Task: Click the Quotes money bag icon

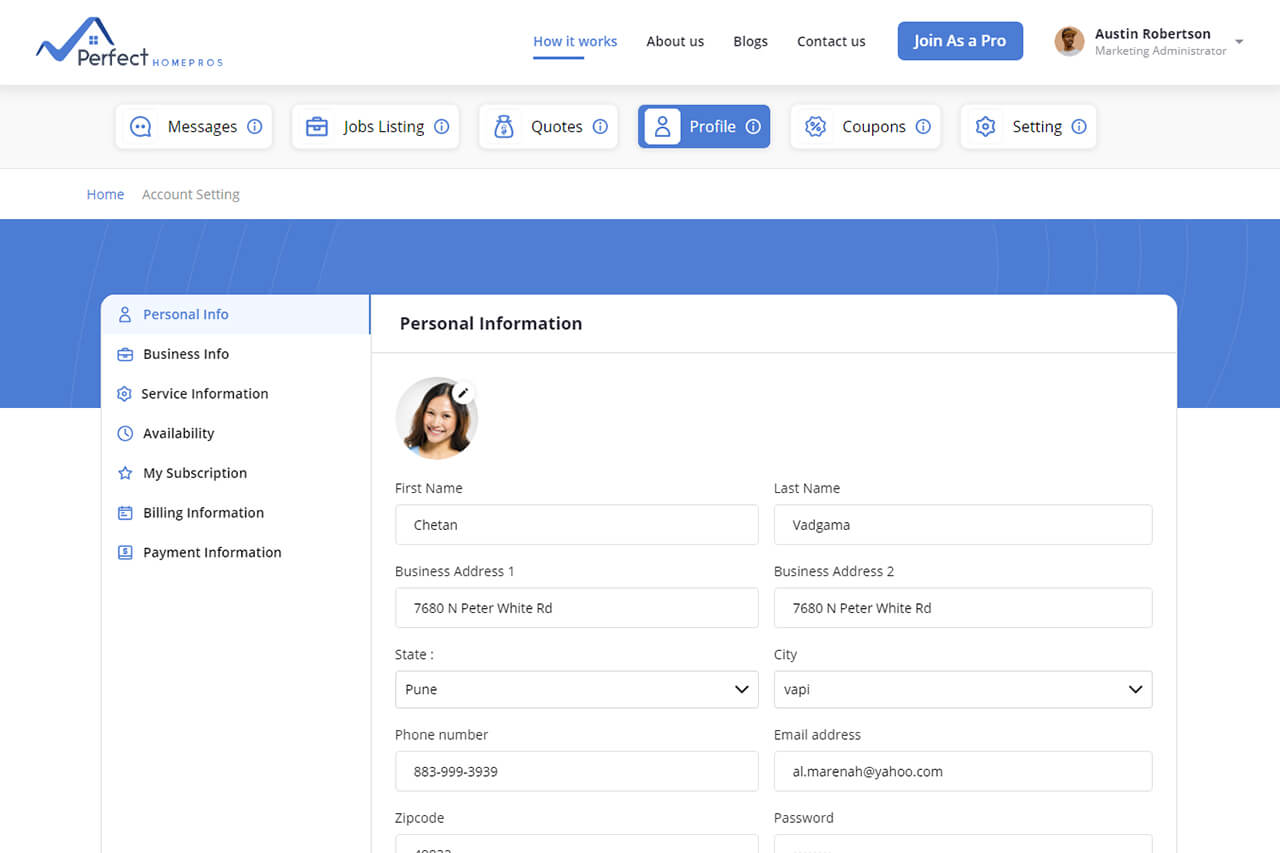Action: 505,127
